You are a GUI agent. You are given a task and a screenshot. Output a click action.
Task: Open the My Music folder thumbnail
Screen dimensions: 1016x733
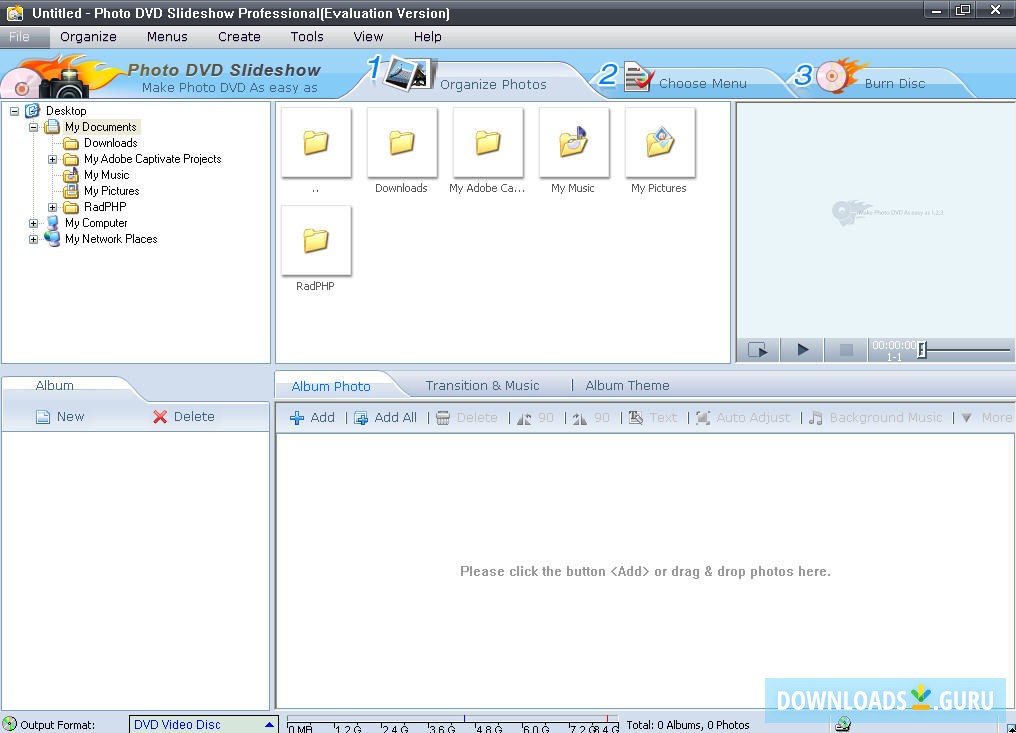(x=573, y=143)
